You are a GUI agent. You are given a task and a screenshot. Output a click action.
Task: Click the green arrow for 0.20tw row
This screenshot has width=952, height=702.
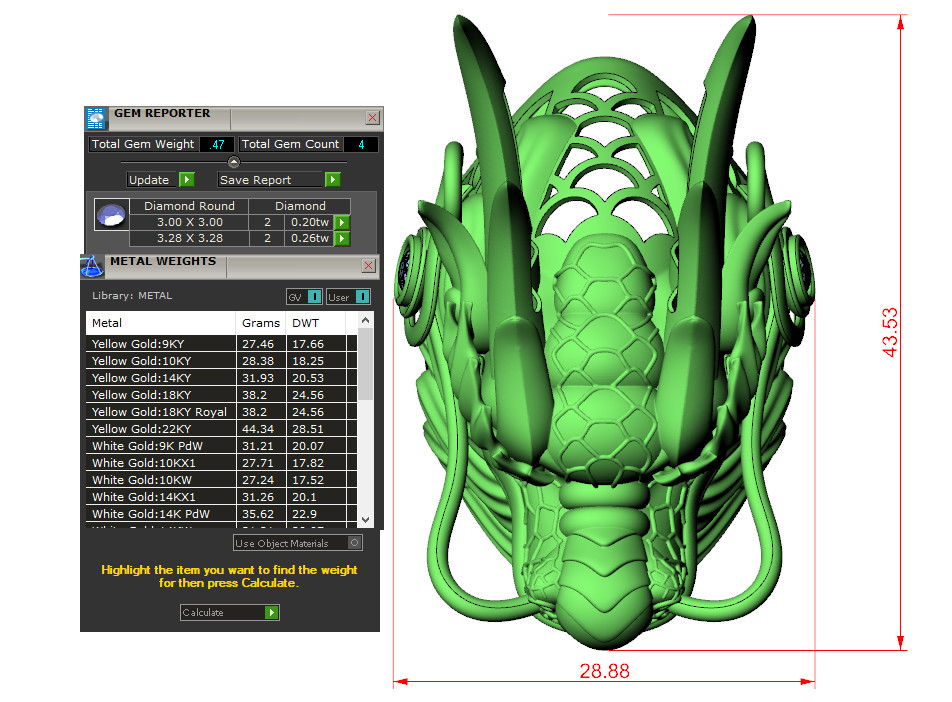(x=341, y=222)
